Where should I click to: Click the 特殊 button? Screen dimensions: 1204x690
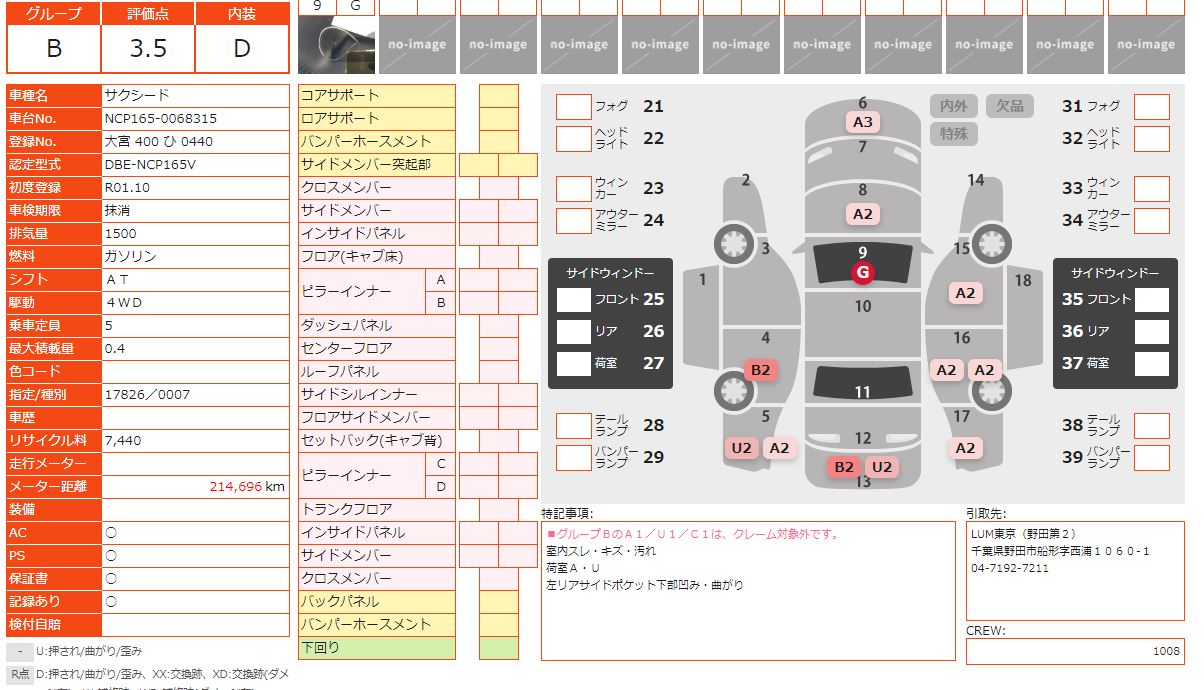(x=953, y=133)
